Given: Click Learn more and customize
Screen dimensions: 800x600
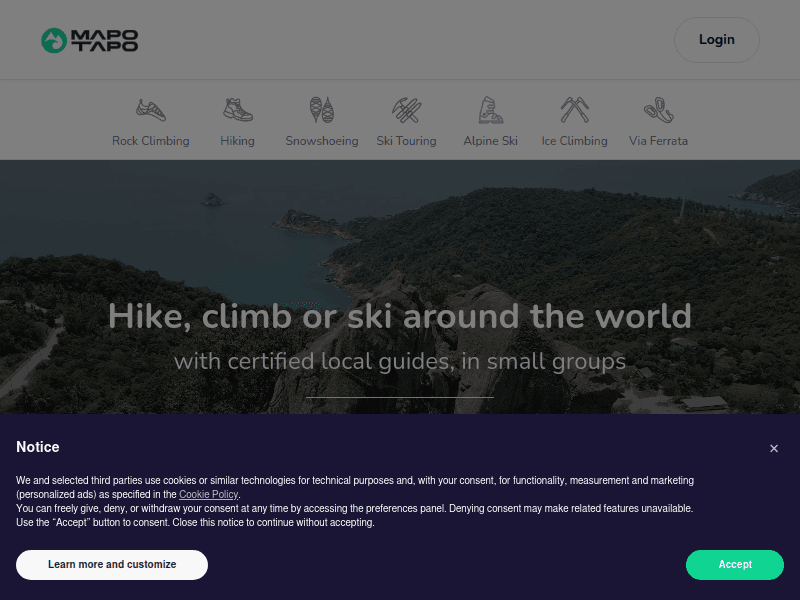Looking at the screenshot, I should point(112,565).
